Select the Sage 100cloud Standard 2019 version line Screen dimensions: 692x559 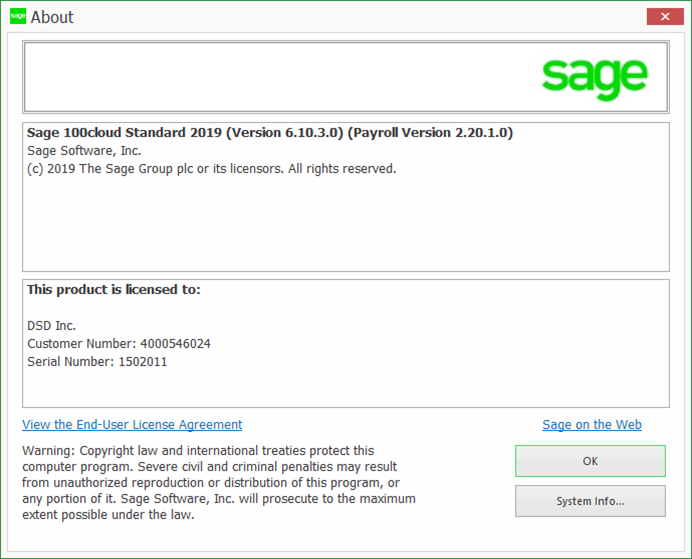point(270,133)
